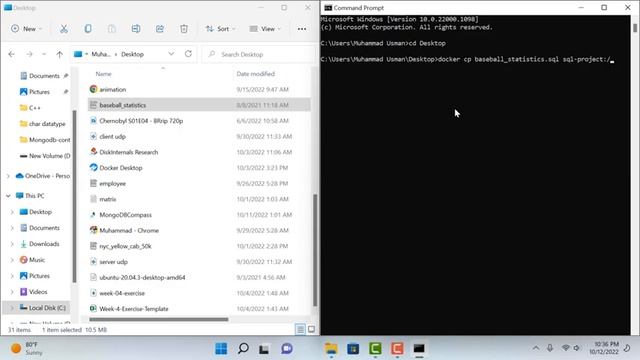Viewport: 640px width, 360px height.
Task: Open Videos under This PC
Action: pos(38,292)
